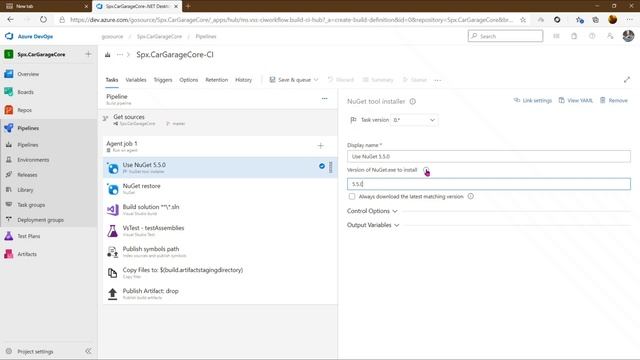The height and width of the screenshot is (360, 640).
Task: Click the browser refresh button
Action: (x=43, y=19)
